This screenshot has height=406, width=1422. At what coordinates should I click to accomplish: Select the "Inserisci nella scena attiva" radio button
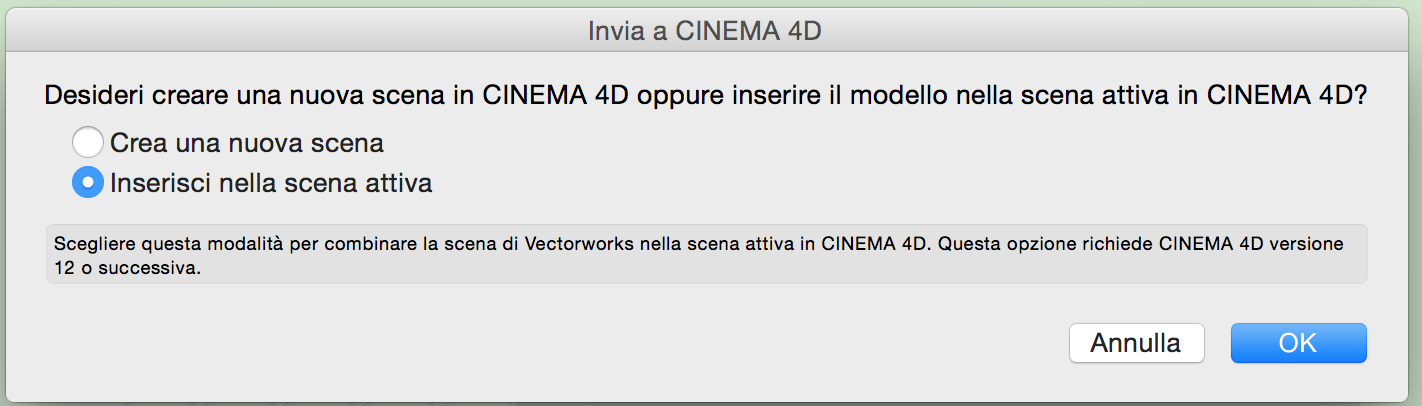88,183
